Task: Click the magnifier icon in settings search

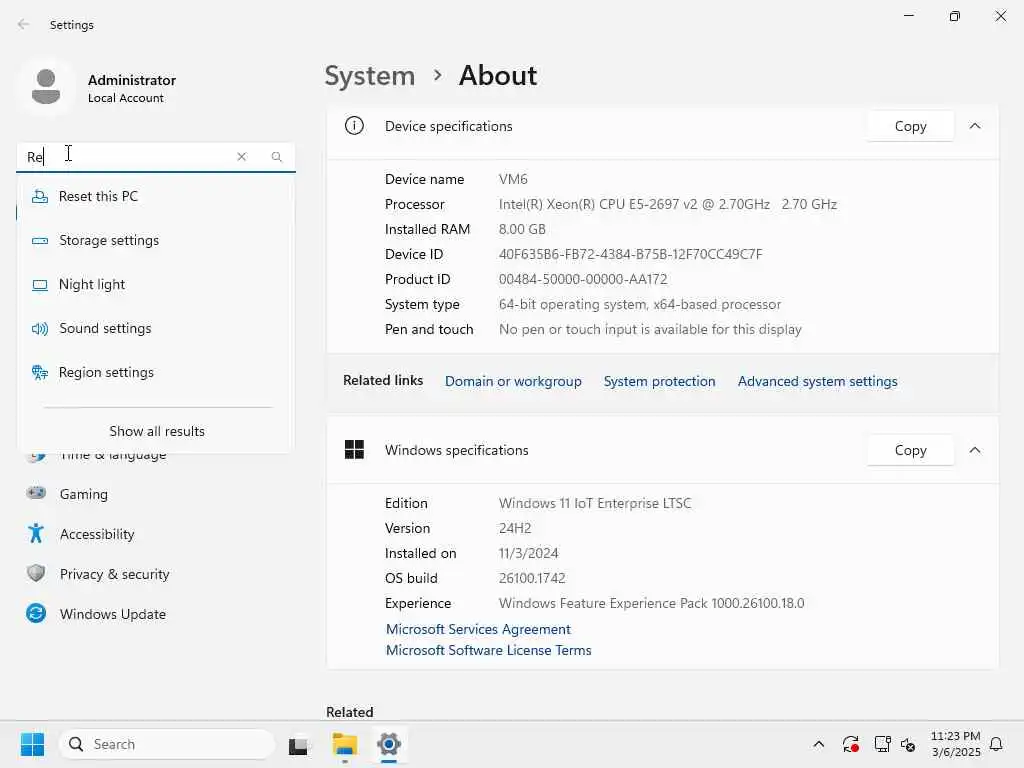Action: pos(277,157)
